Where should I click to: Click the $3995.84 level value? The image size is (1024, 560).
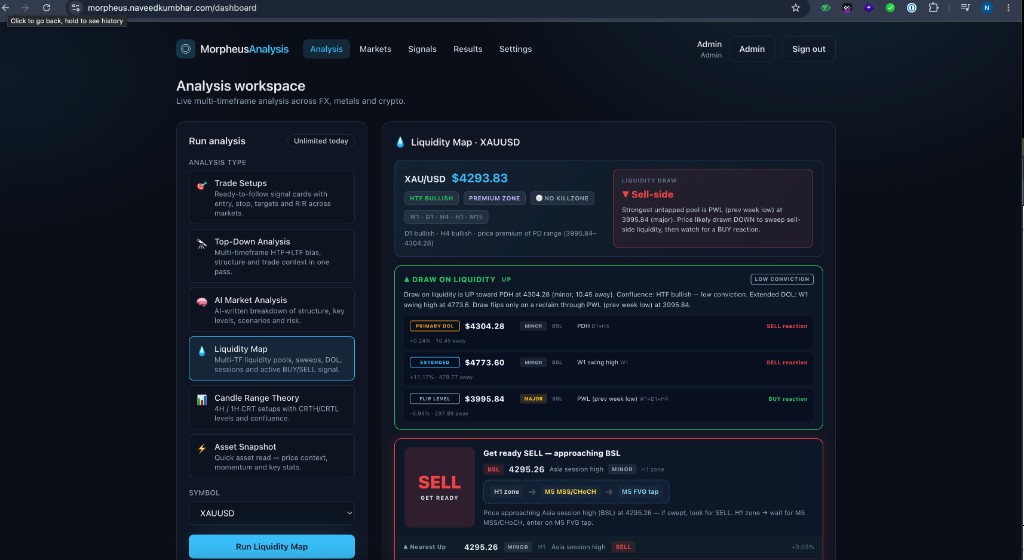(x=485, y=399)
